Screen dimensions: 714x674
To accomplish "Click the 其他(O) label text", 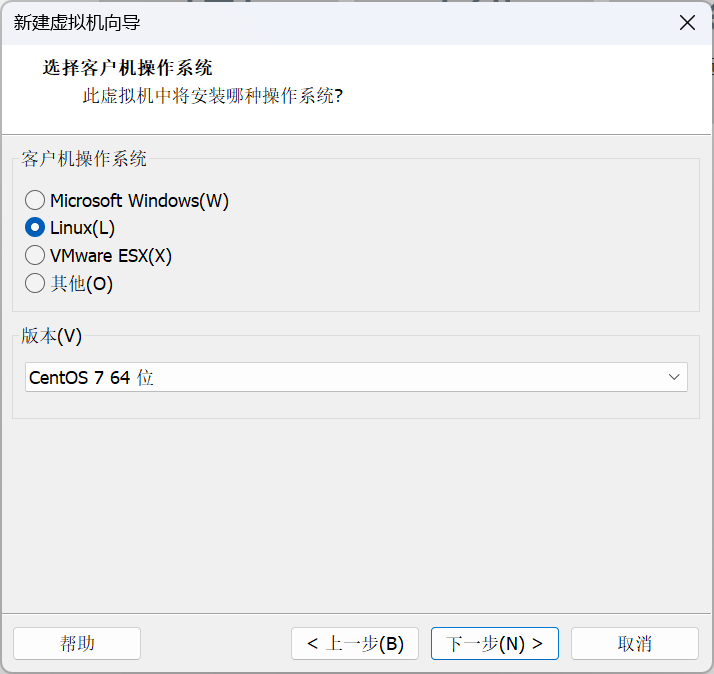I will [x=82, y=284].
